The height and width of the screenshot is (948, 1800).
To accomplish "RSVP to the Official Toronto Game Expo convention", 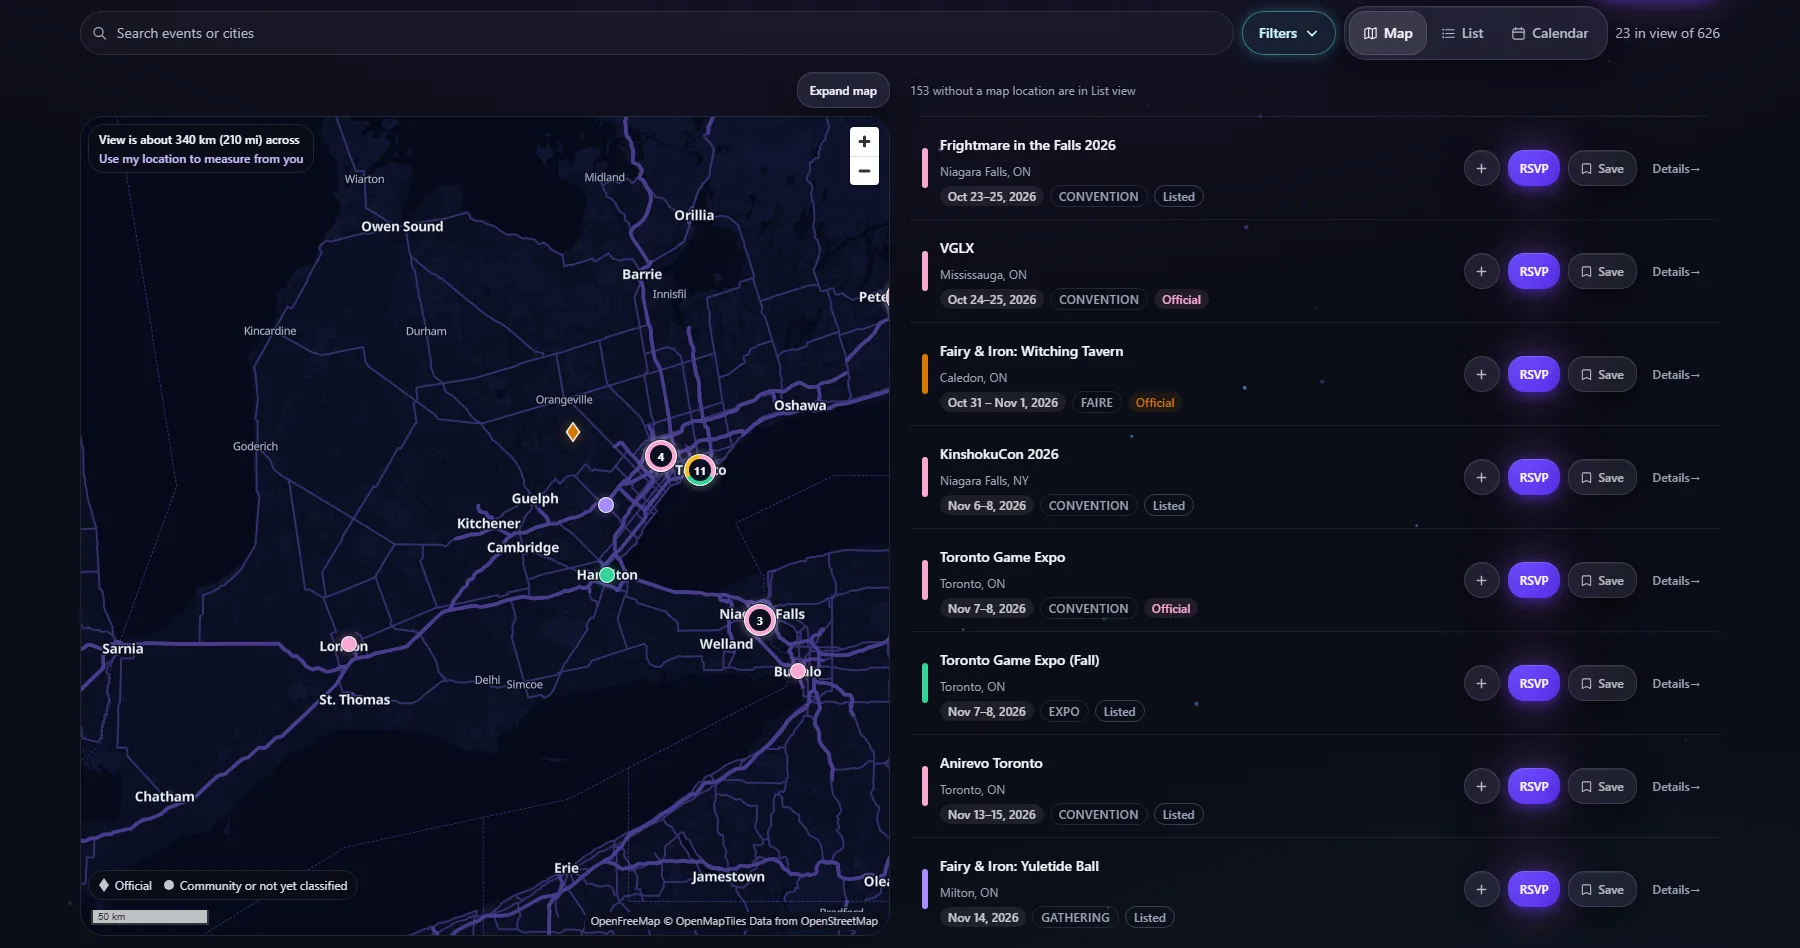I will pos(1533,581).
